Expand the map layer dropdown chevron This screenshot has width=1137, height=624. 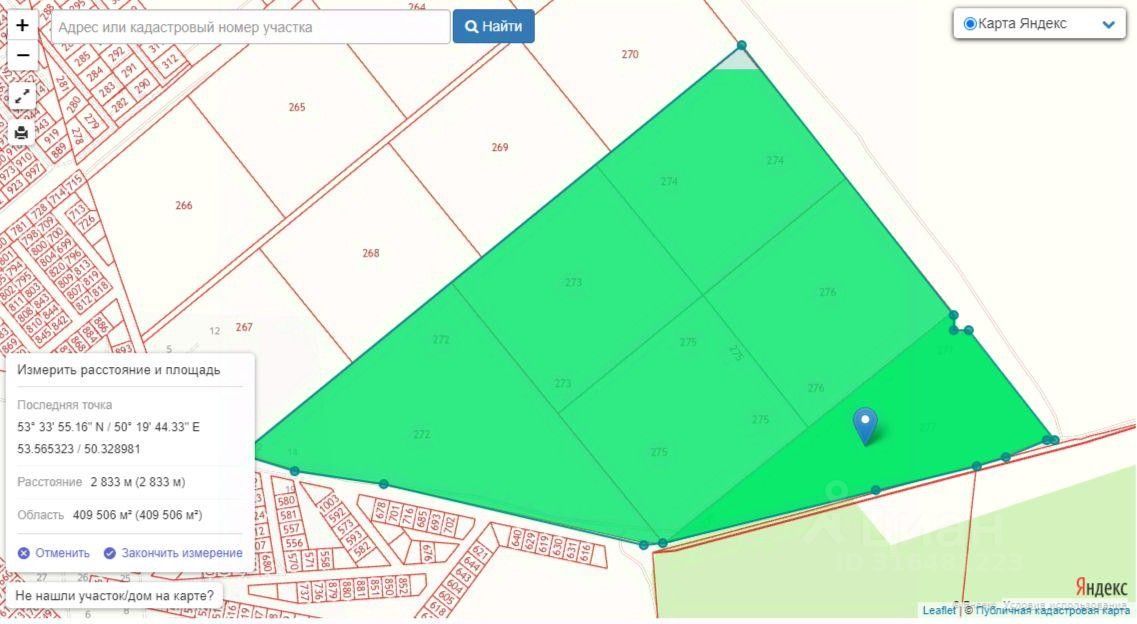pyautogui.click(x=1108, y=25)
